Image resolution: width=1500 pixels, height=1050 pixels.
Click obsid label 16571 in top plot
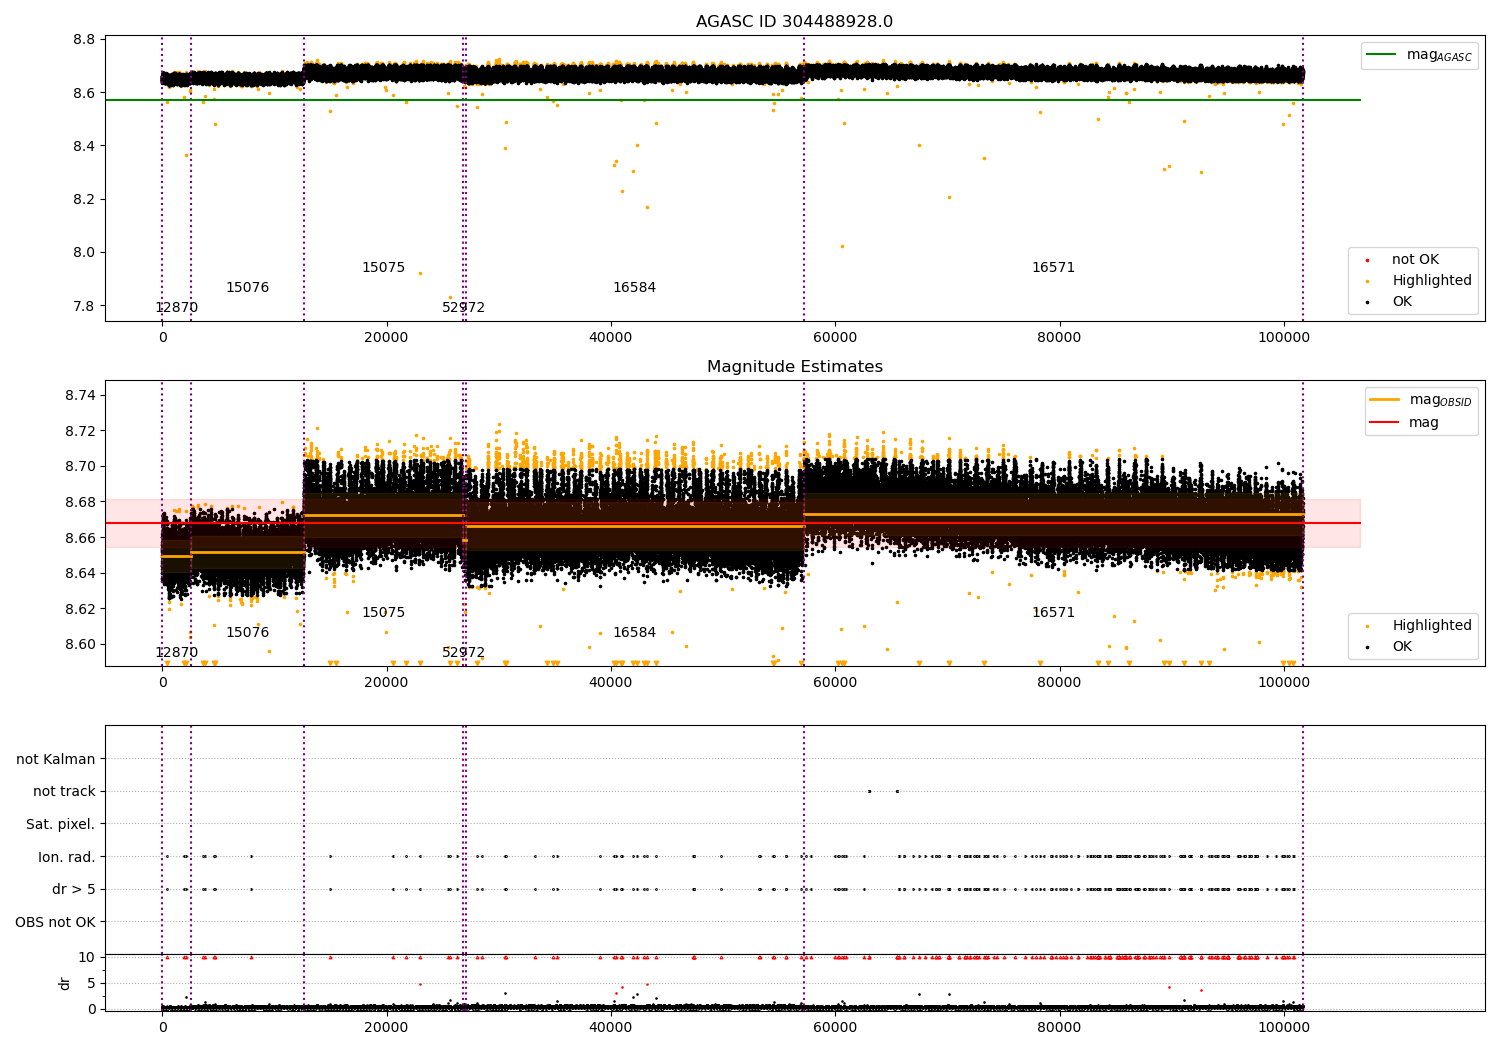1053,267
